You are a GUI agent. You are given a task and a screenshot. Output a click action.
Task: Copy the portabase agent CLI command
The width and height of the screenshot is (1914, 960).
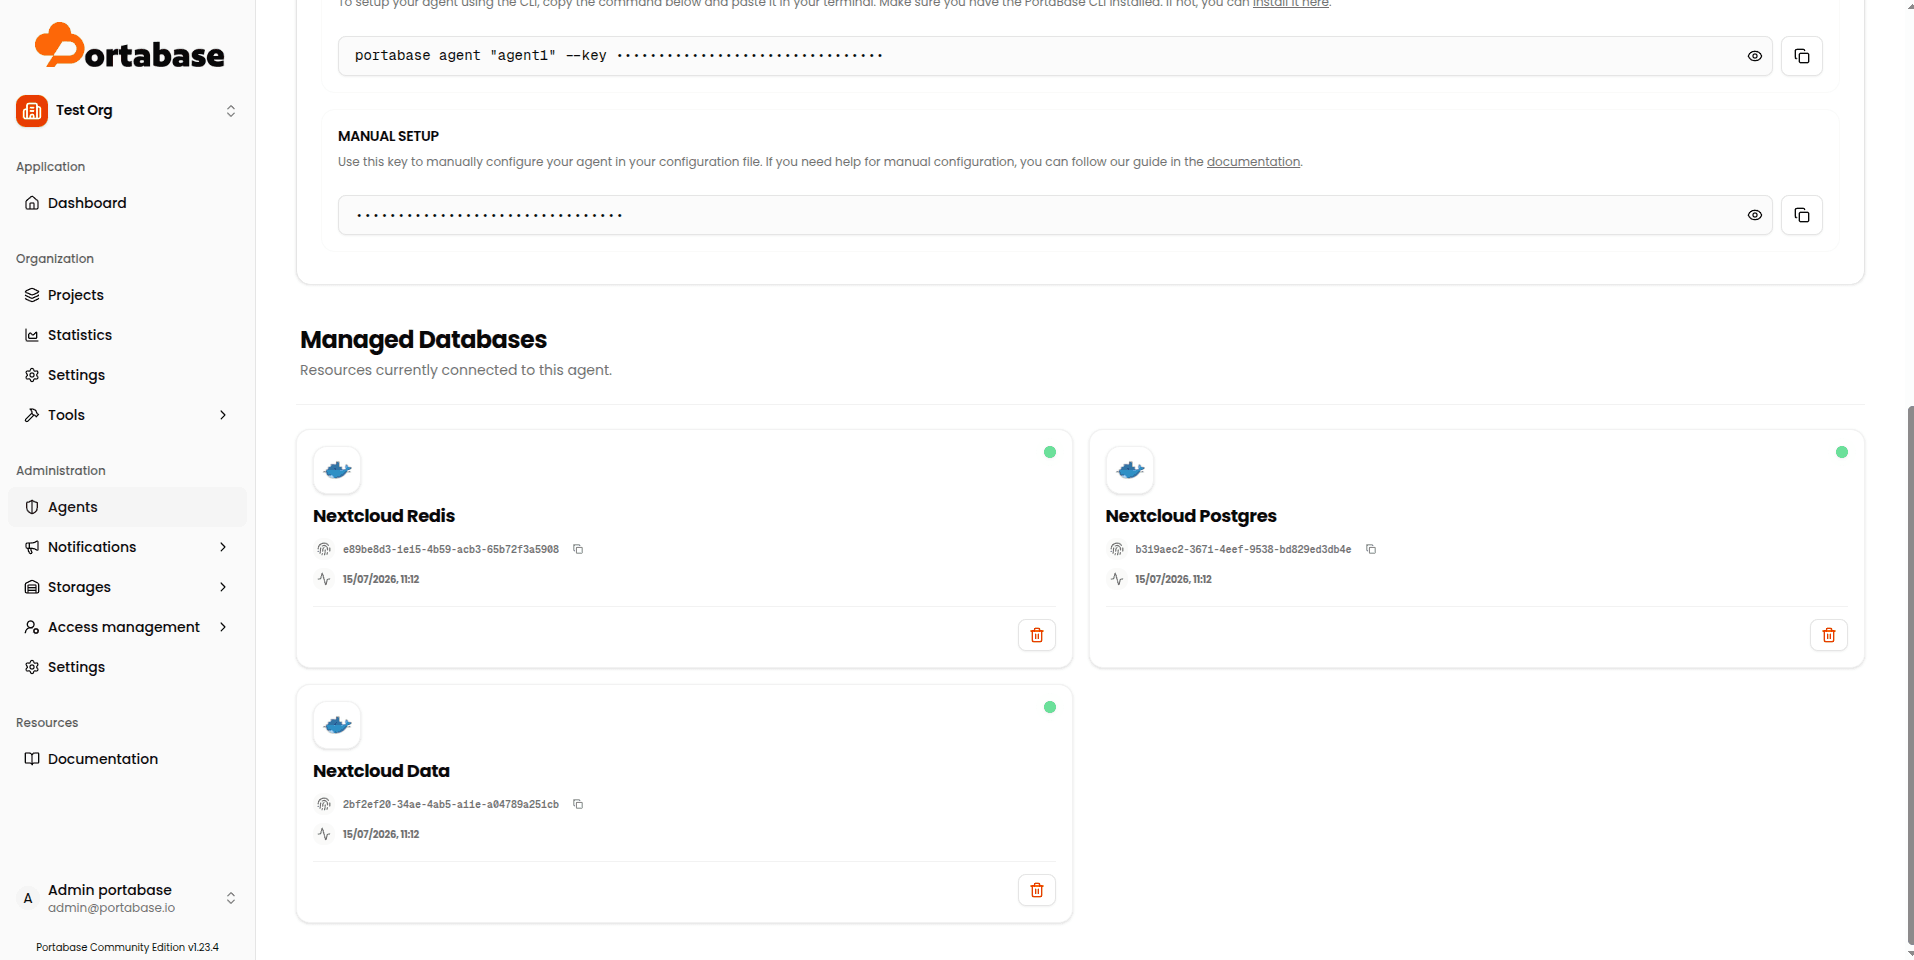pyautogui.click(x=1802, y=56)
